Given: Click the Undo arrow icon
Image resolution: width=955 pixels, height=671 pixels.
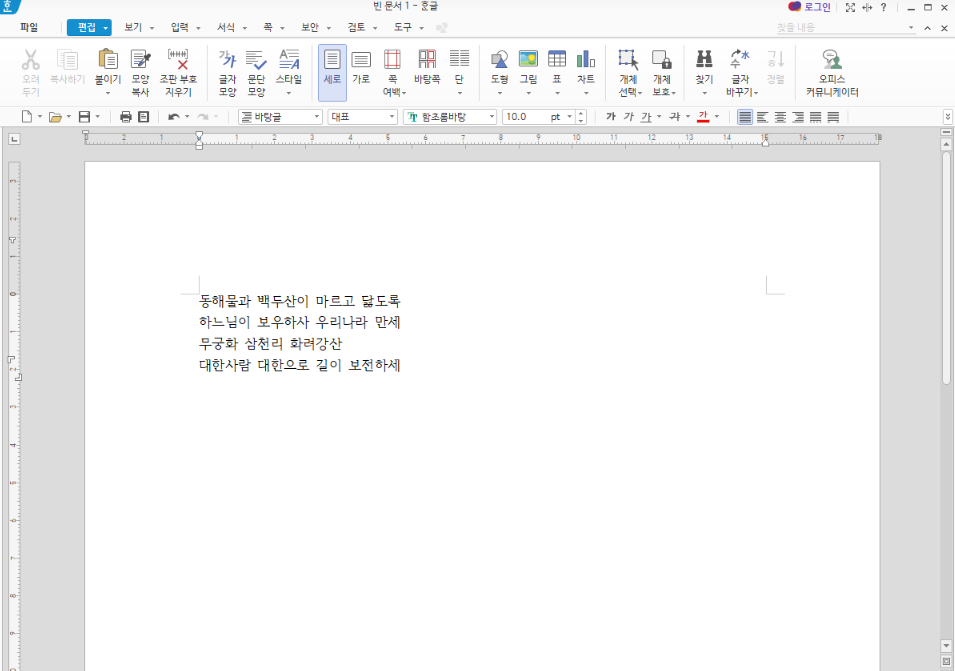Looking at the screenshot, I should pyautogui.click(x=174, y=117).
